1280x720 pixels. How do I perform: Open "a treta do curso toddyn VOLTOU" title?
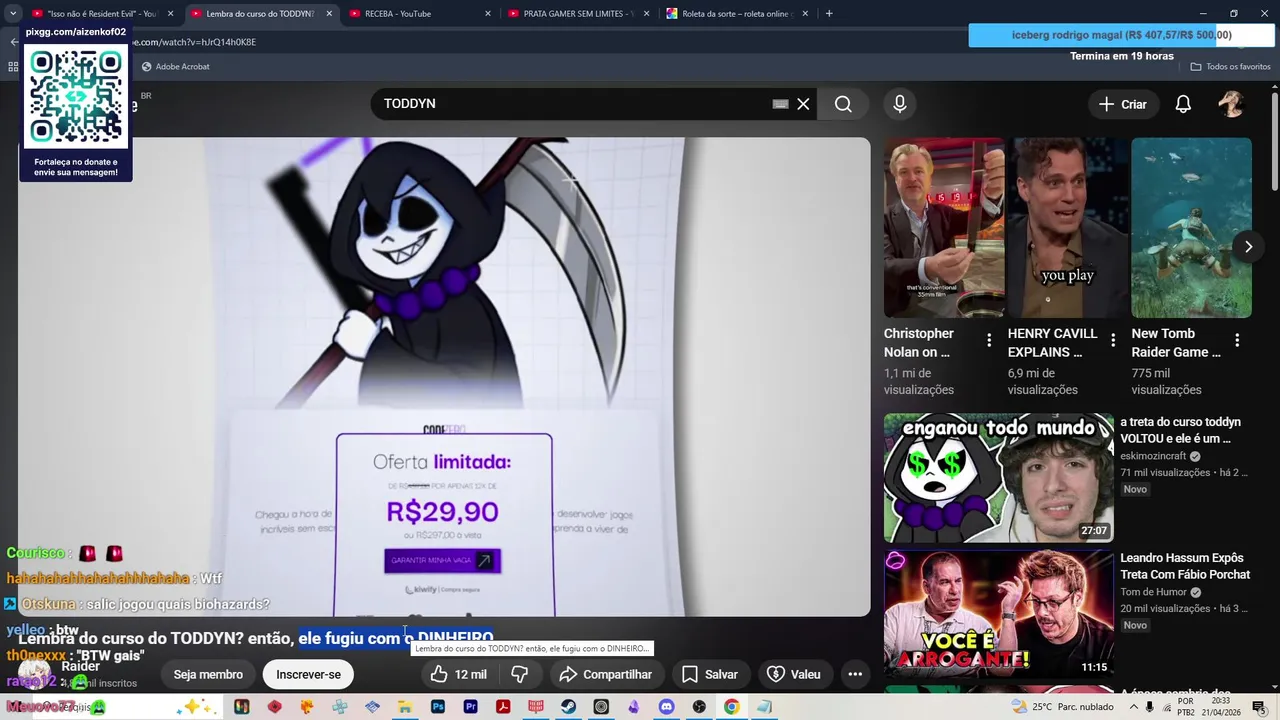click(x=1180, y=430)
